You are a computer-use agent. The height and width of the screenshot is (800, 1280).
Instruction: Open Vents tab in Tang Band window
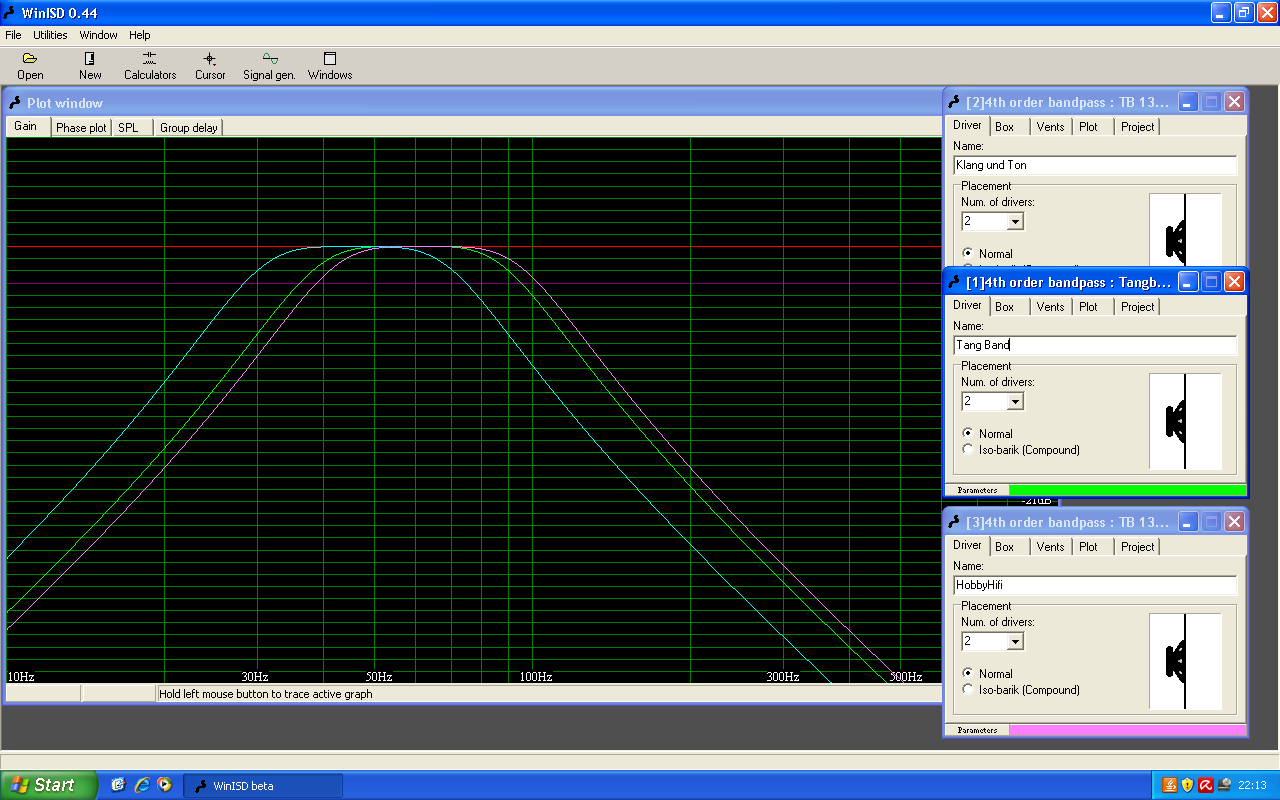tap(1051, 307)
